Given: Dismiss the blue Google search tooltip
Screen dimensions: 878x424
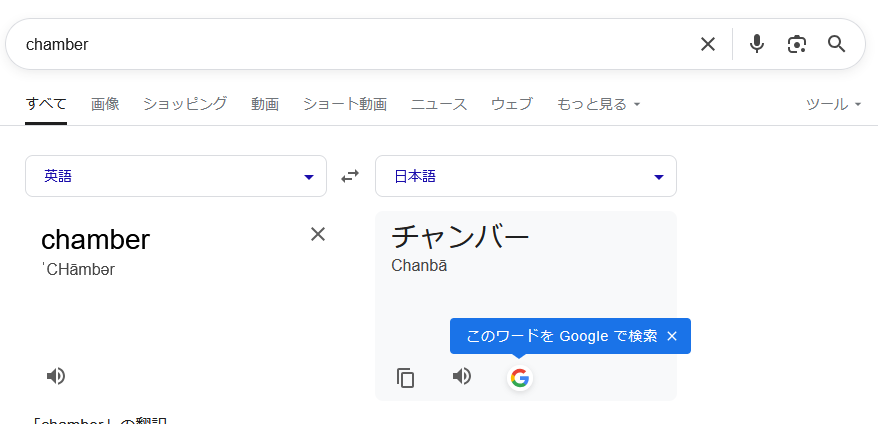Looking at the screenshot, I should click(672, 336).
